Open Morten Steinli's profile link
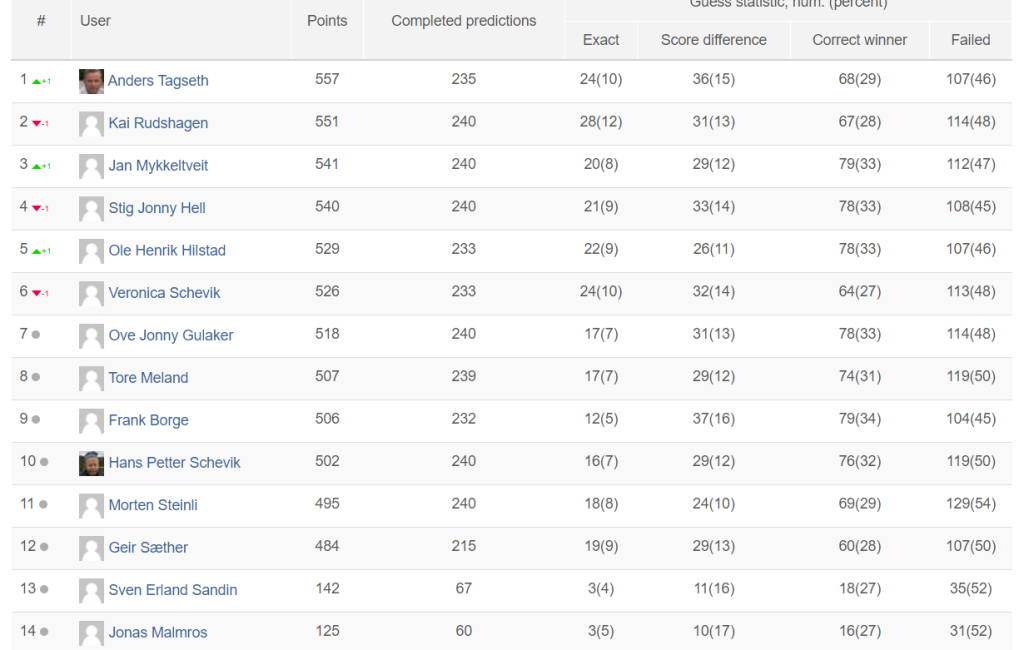The width and height of the screenshot is (1024, 650). coord(153,505)
